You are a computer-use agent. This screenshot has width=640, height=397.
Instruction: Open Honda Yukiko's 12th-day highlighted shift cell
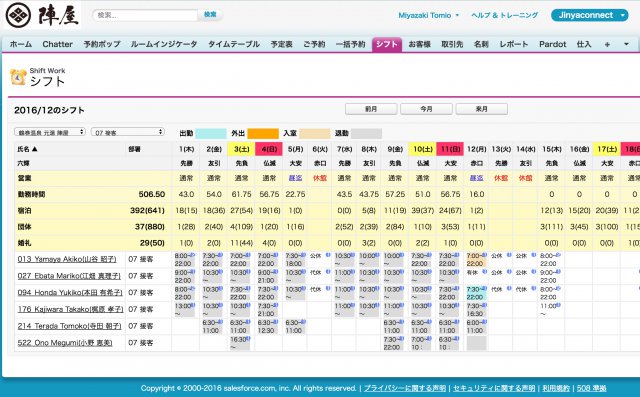pyautogui.click(x=476, y=293)
